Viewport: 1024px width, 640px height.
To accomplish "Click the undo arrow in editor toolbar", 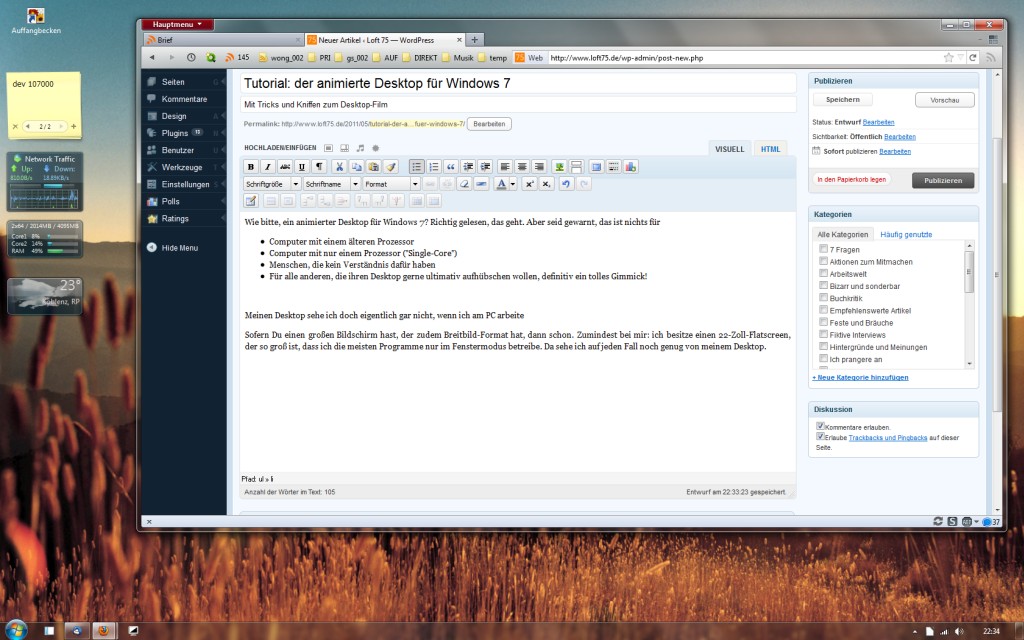I will tap(565, 184).
